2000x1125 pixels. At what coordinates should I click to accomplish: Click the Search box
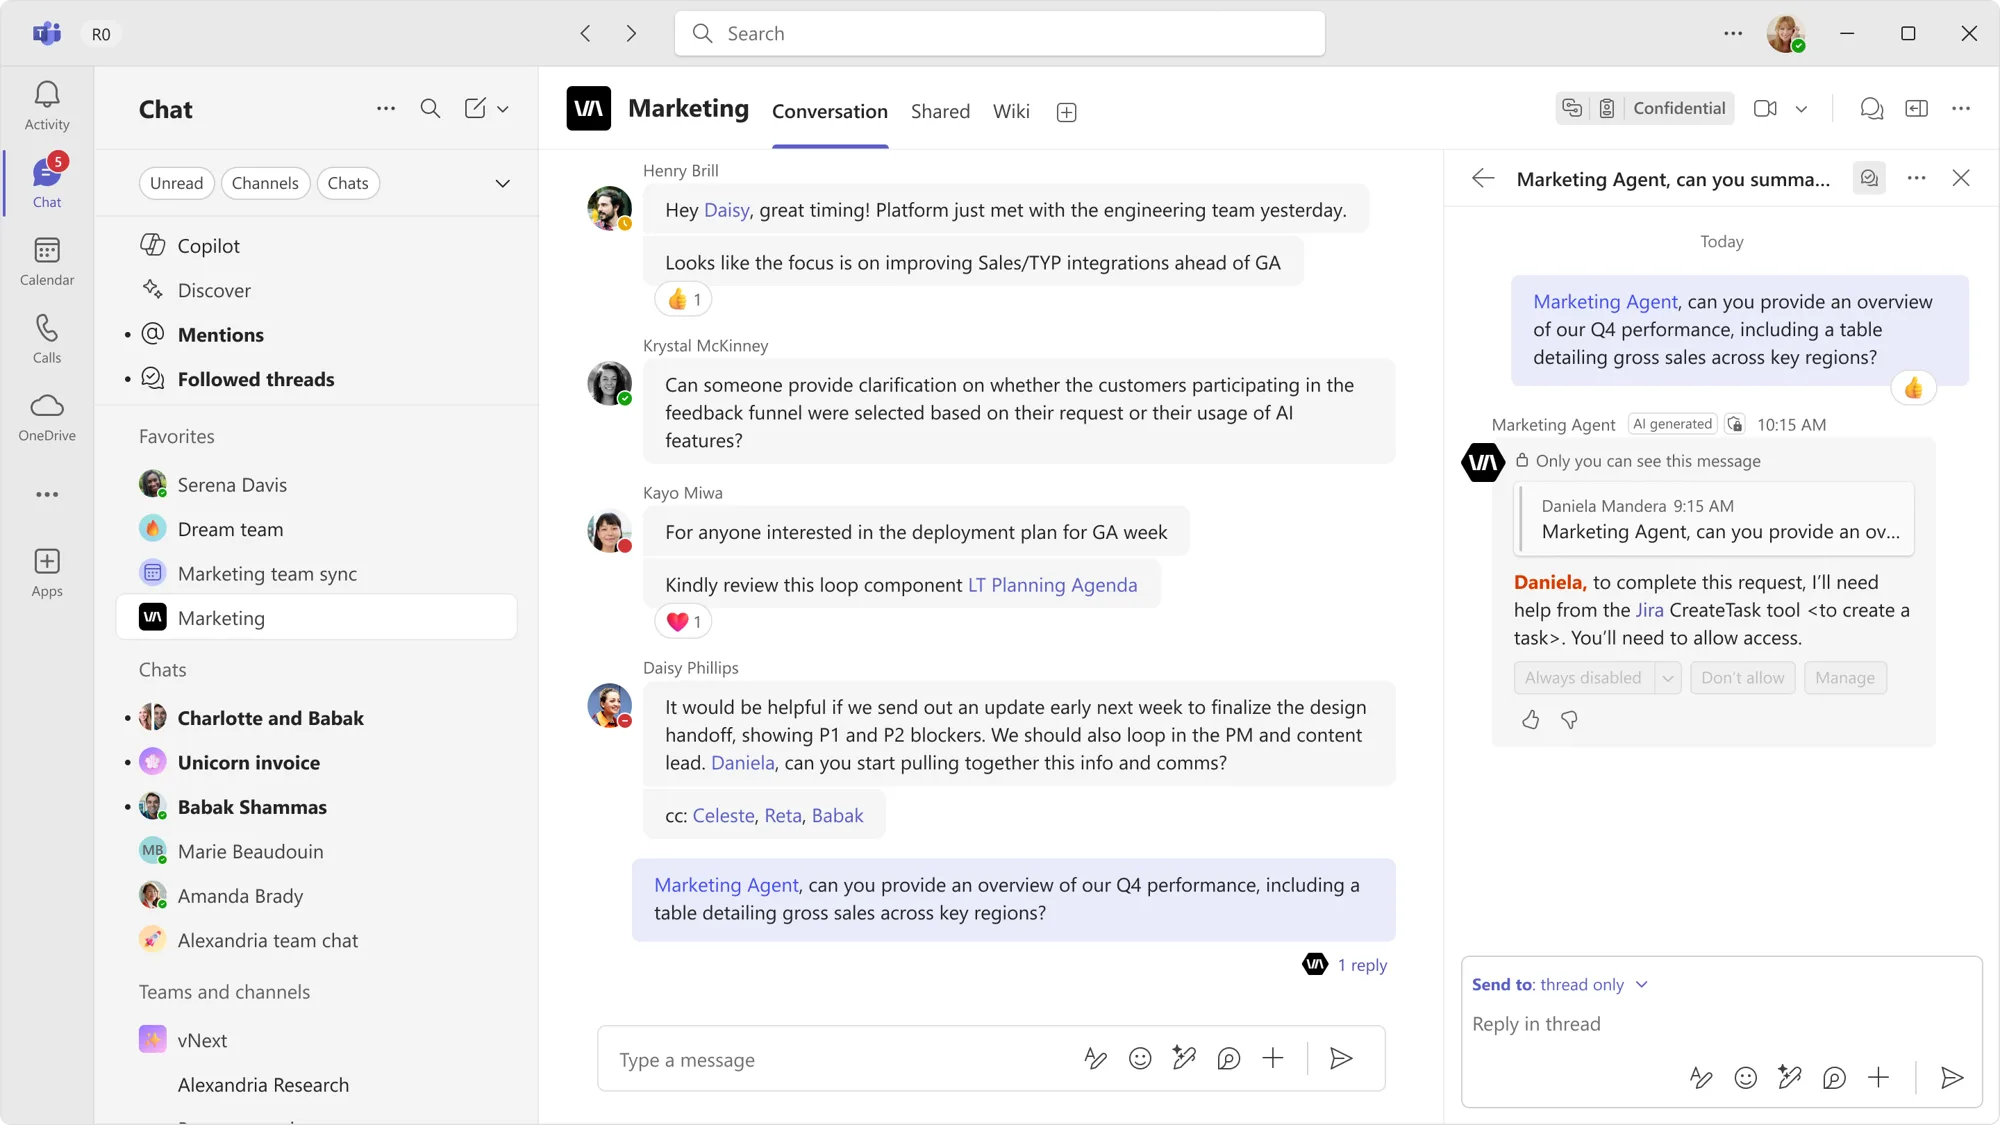[x=1000, y=34]
